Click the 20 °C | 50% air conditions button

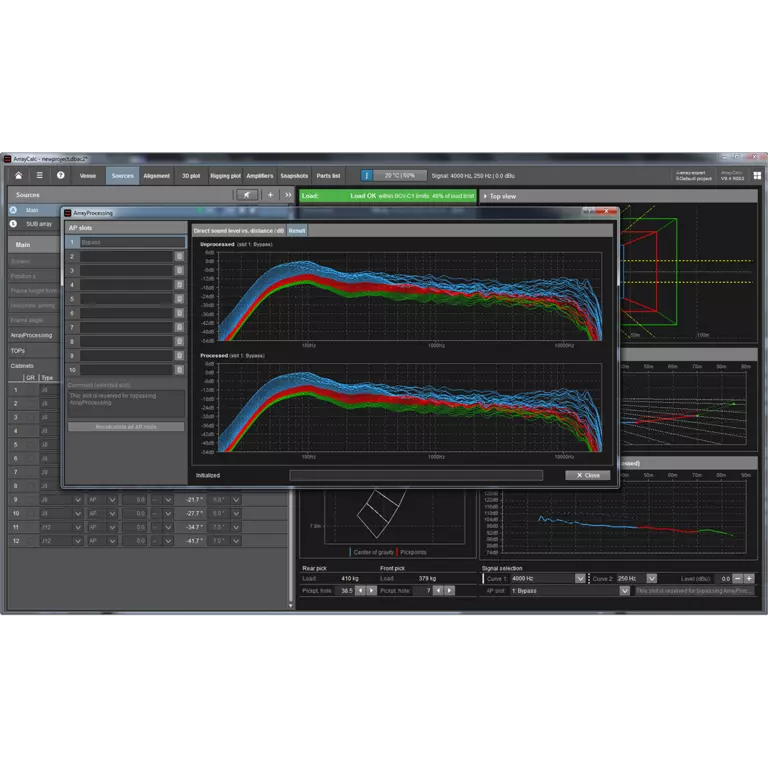pos(400,175)
